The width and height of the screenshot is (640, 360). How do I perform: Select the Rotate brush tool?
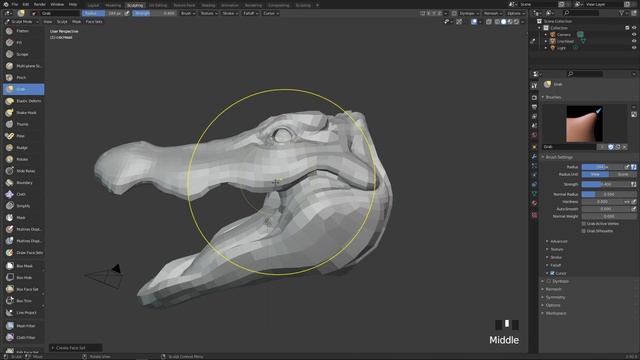click(x=23, y=159)
